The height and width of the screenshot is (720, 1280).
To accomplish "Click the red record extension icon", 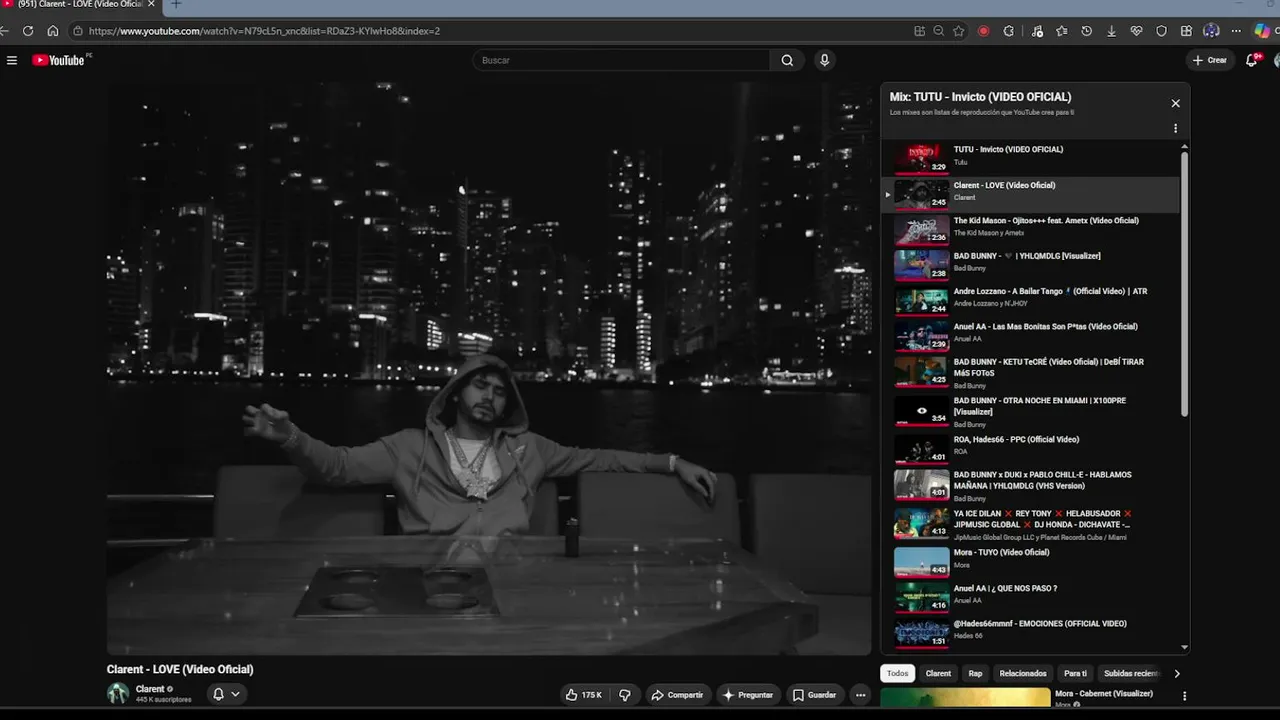I will tap(983, 31).
